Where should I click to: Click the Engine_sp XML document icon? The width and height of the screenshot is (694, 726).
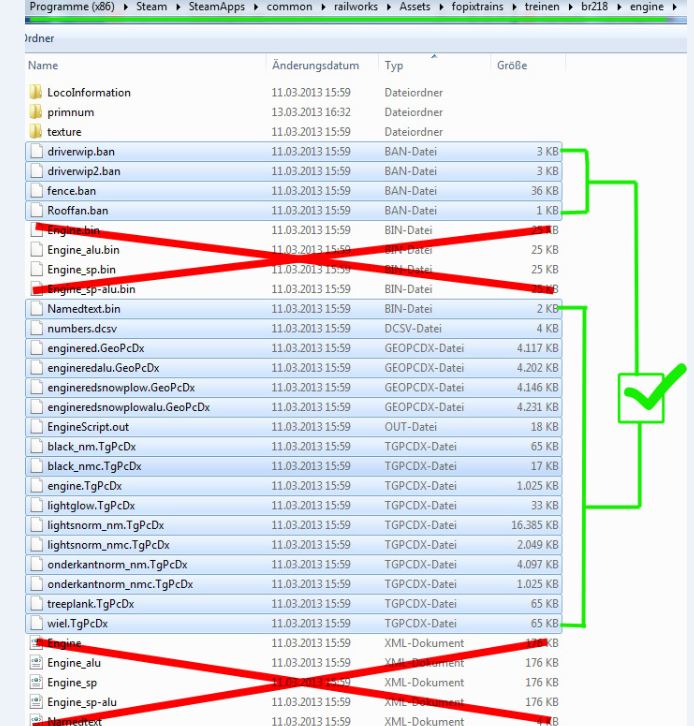point(37,682)
